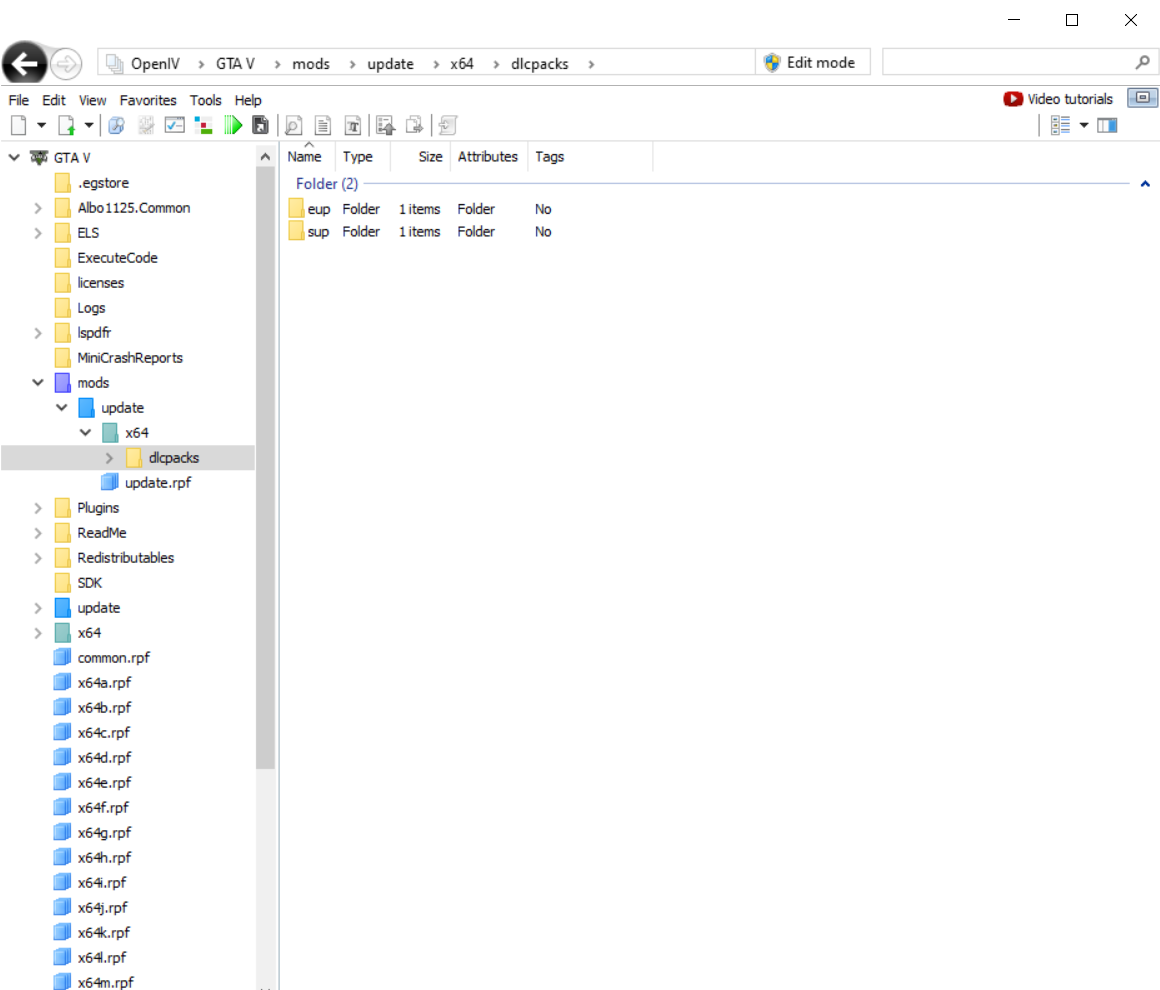Viewport: 1160px width, 990px height.
Task: Click the magnifier search-archive toolbar icon
Action: pyautogui.click(x=116, y=125)
